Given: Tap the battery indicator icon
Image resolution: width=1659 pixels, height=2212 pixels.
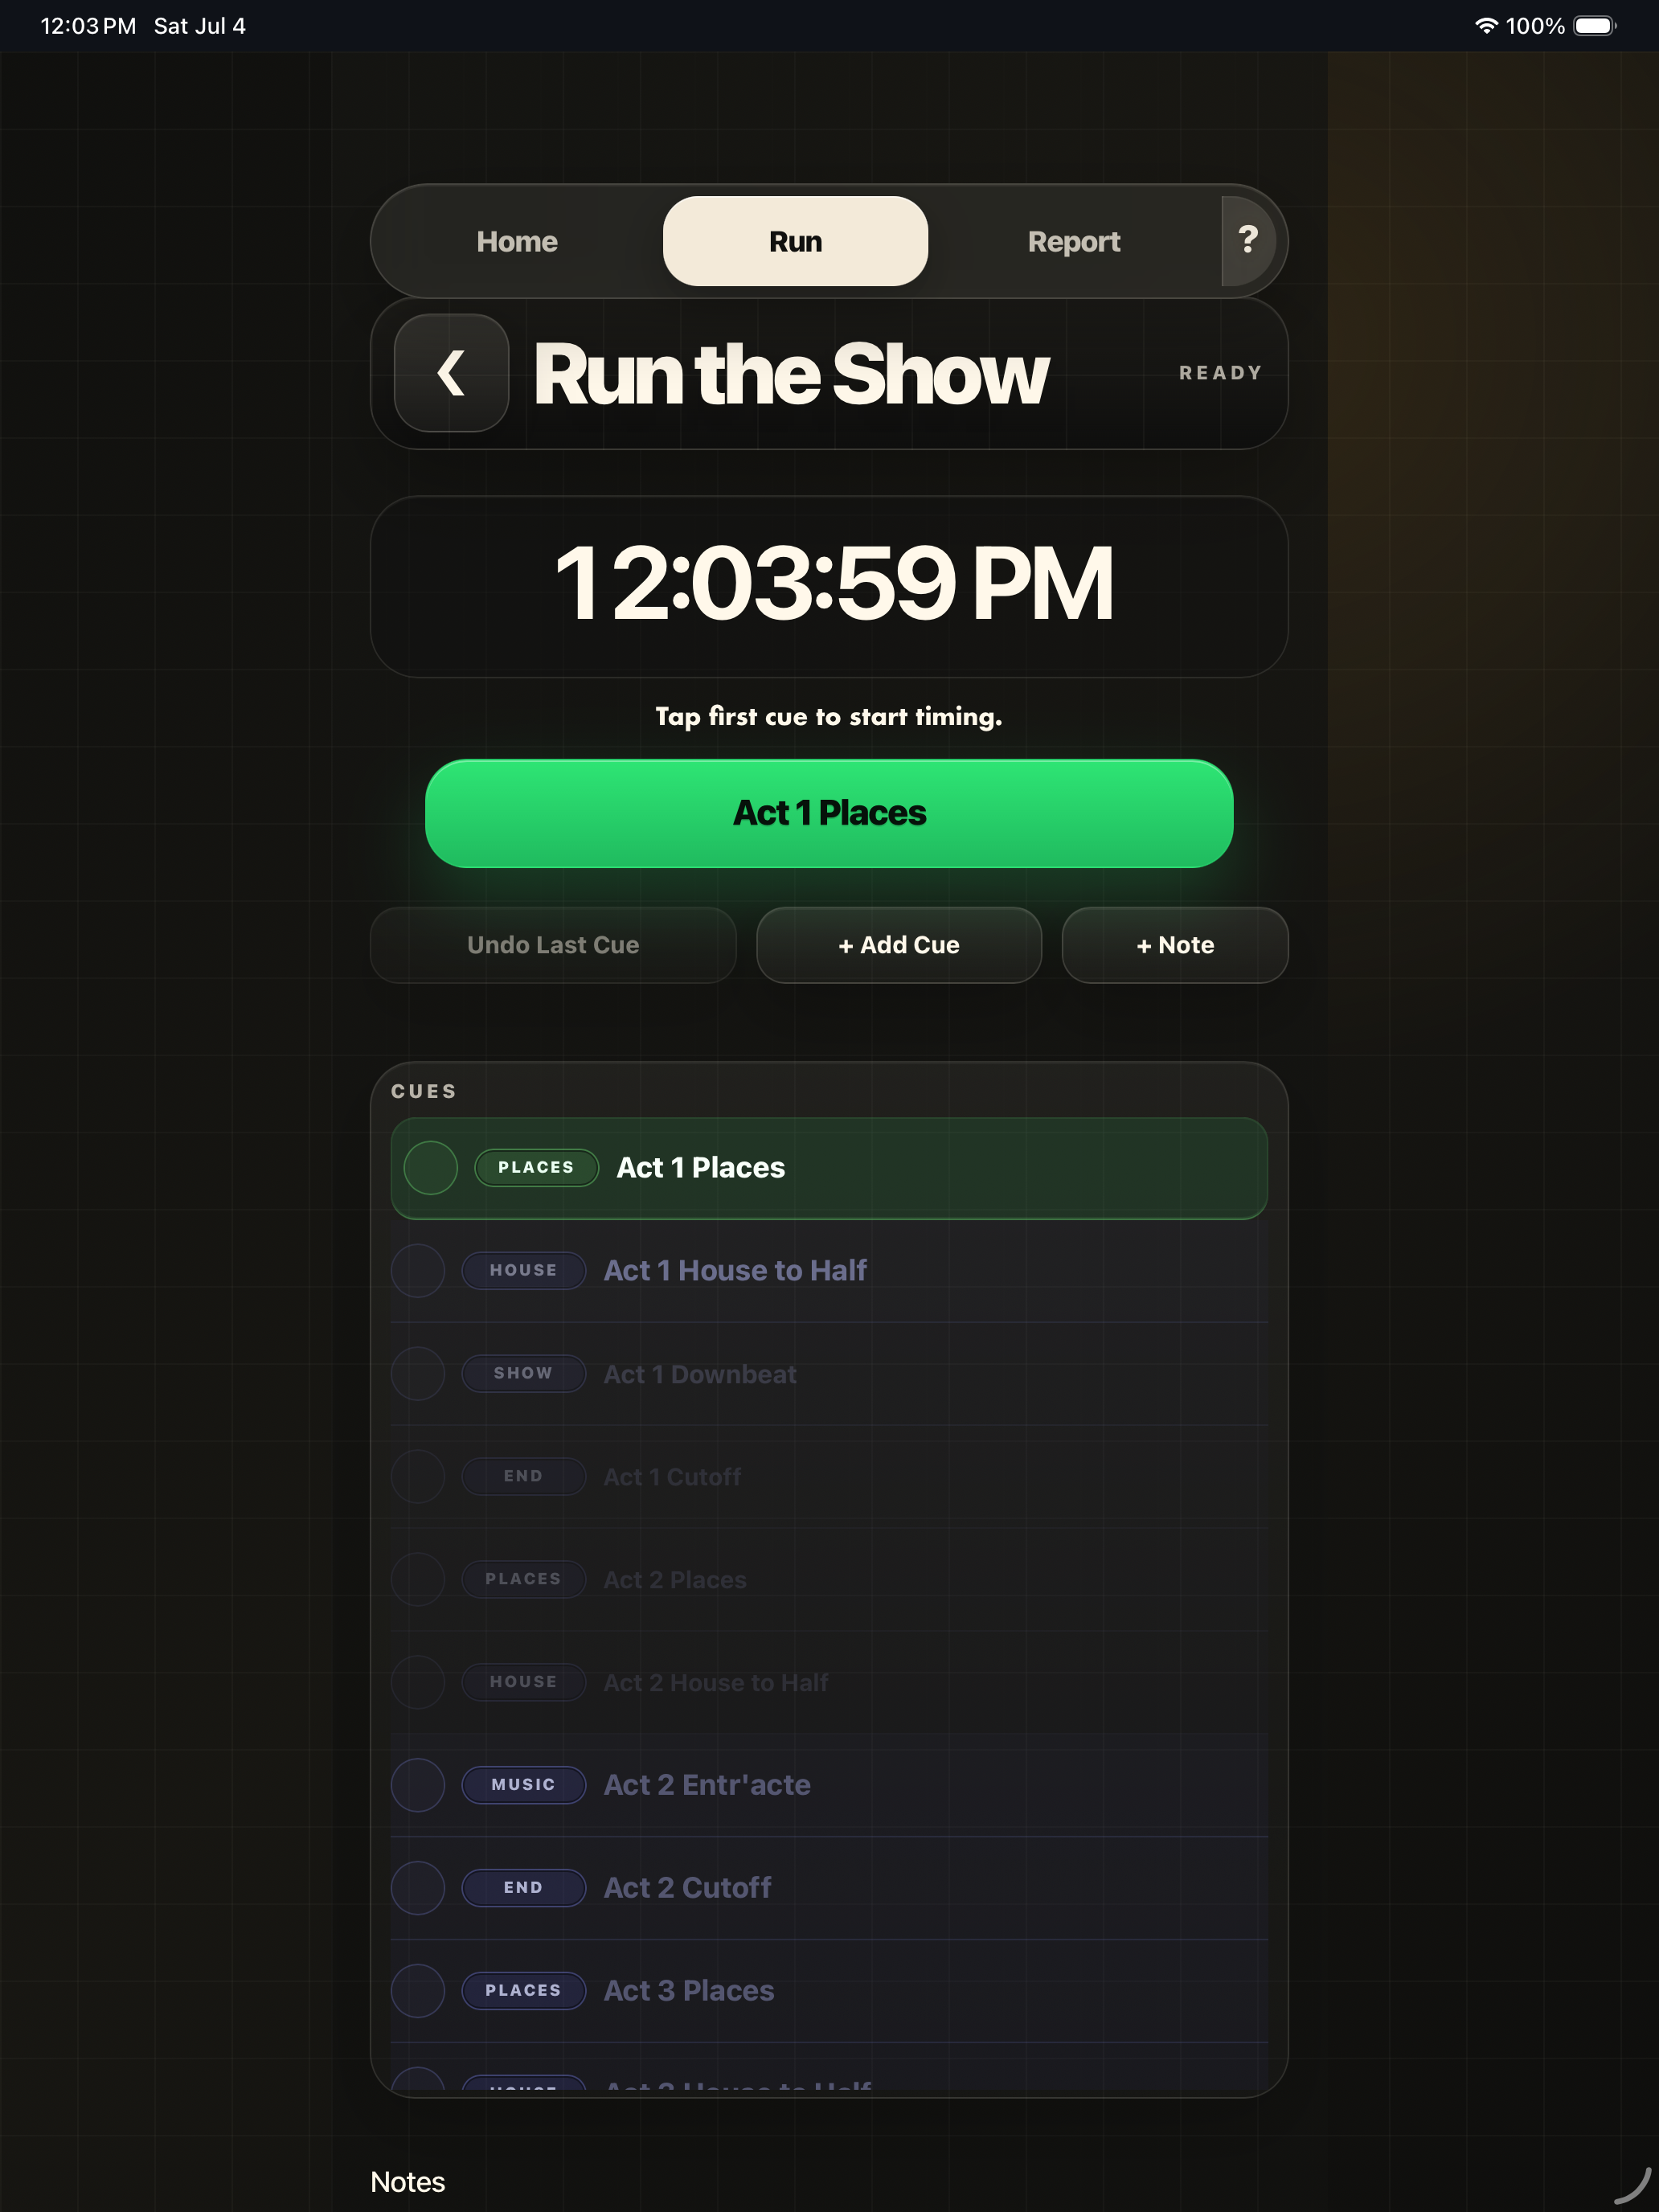Looking at the screenshot, I should (x=1595, y=26).
